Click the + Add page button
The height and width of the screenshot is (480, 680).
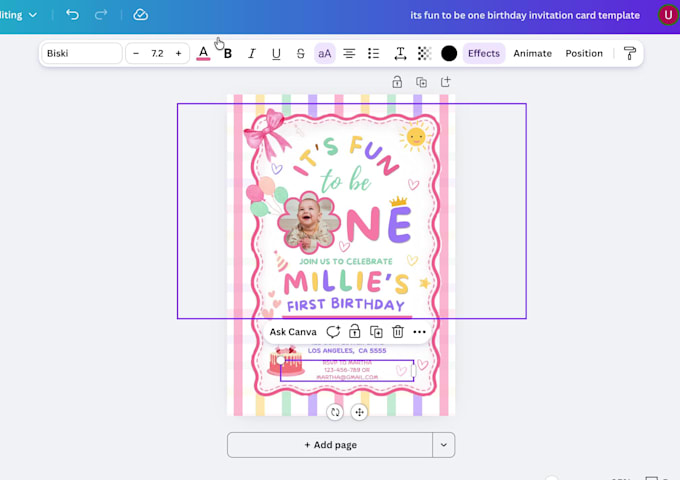click(x=330, y=445)
